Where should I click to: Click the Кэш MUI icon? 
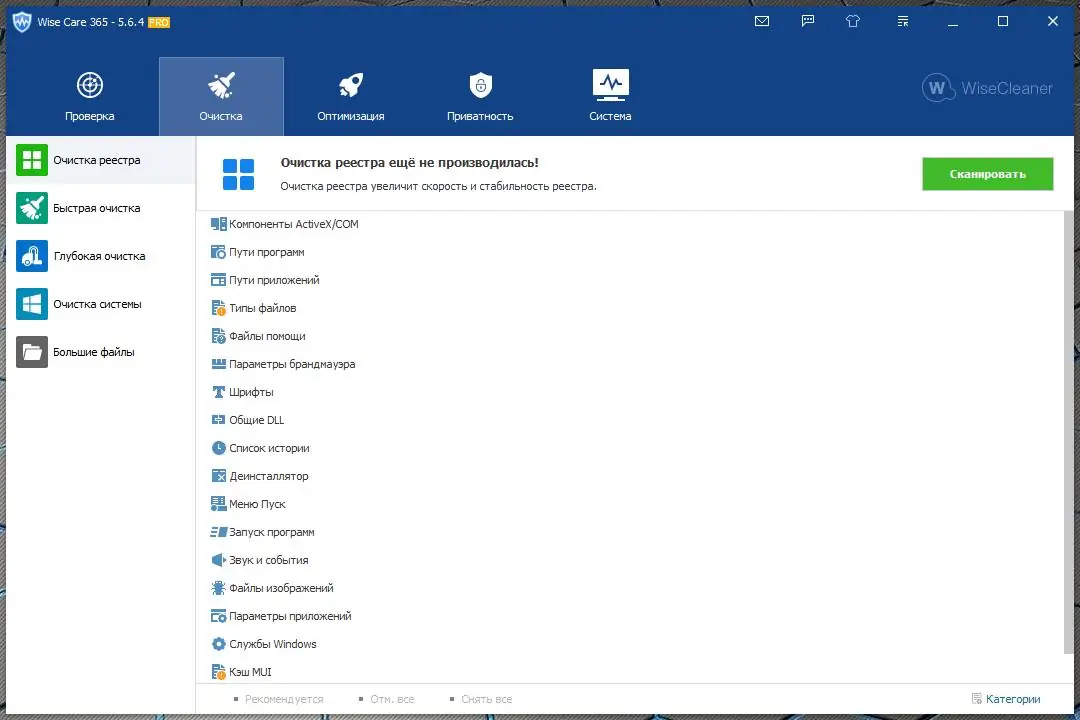[218, 672]
